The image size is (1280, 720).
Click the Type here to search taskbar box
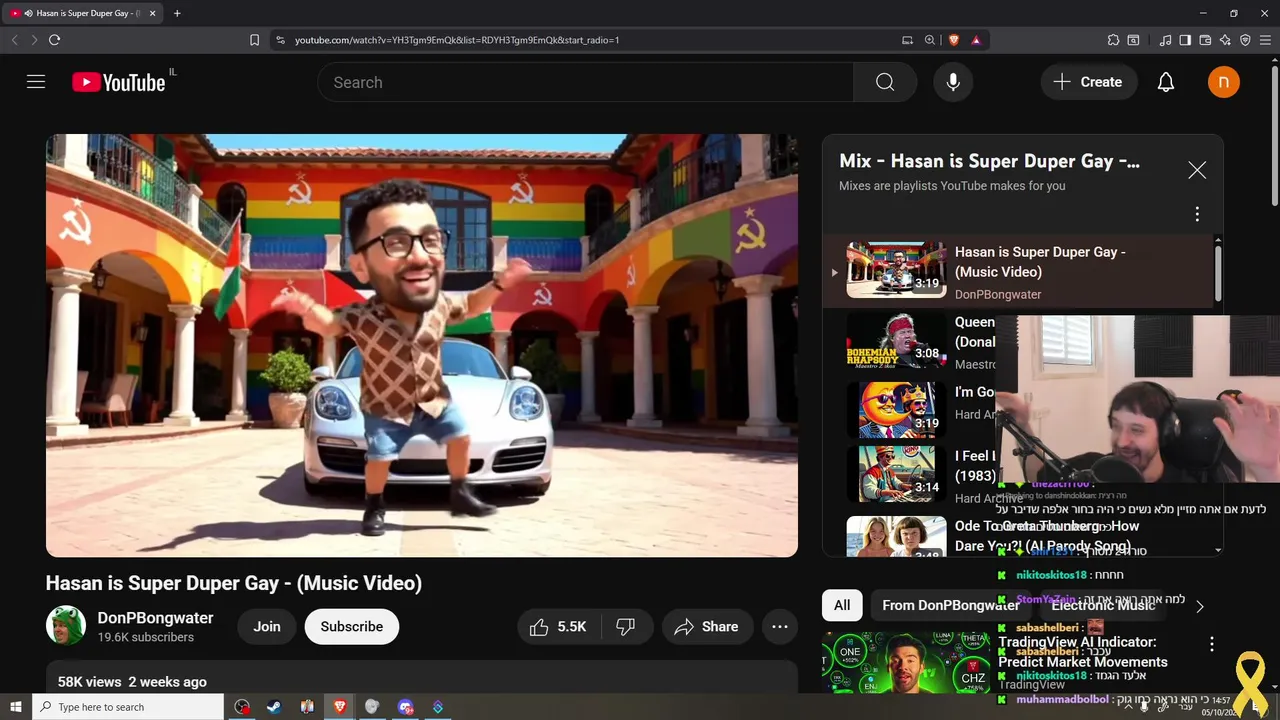[128, 707]
